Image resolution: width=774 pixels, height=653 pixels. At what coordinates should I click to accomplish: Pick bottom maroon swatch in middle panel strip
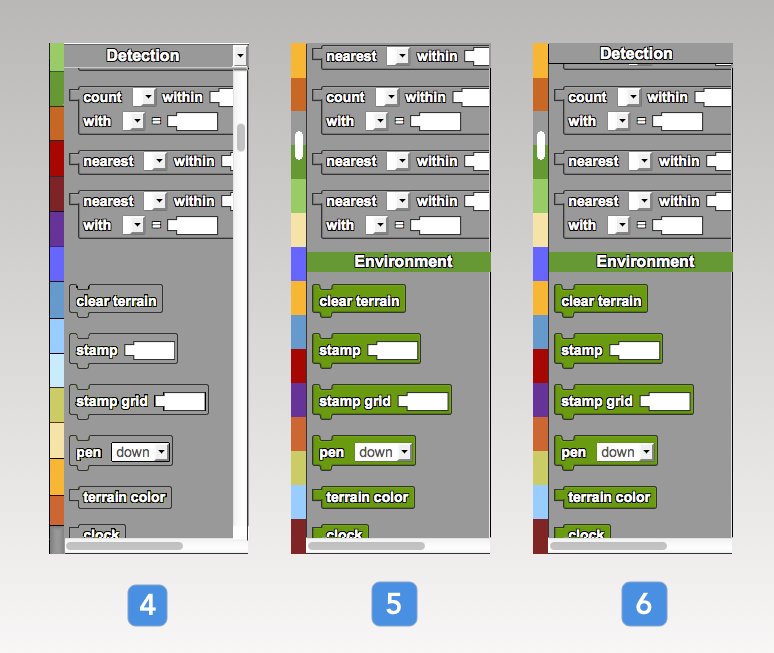pos(299,536)
